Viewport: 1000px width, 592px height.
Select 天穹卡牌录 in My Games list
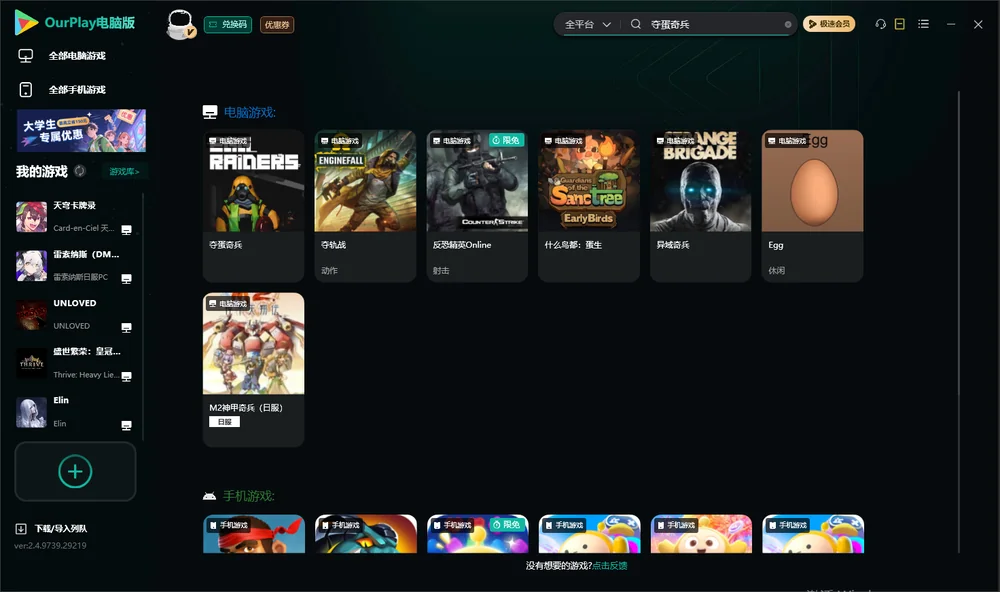click(x=75, y=217)
